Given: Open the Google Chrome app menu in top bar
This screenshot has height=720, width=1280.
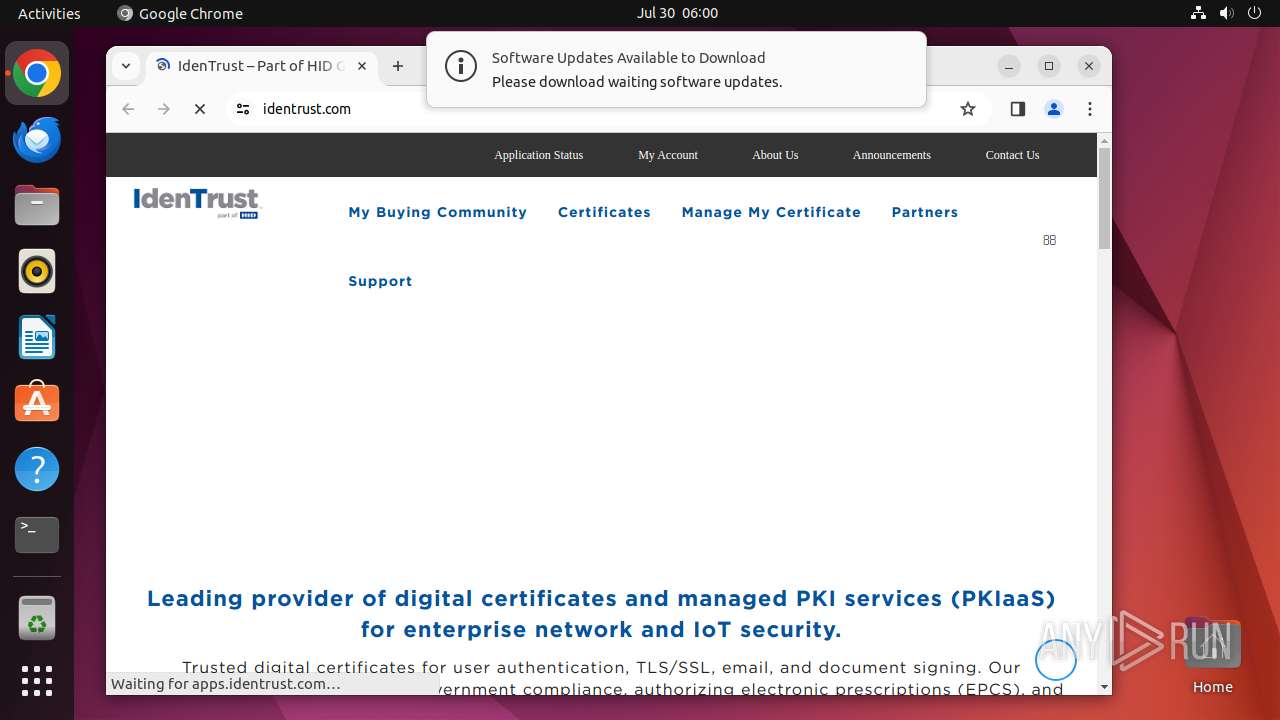Looking at the screenshot, I should pyautogui.click(x=180, y=13).
